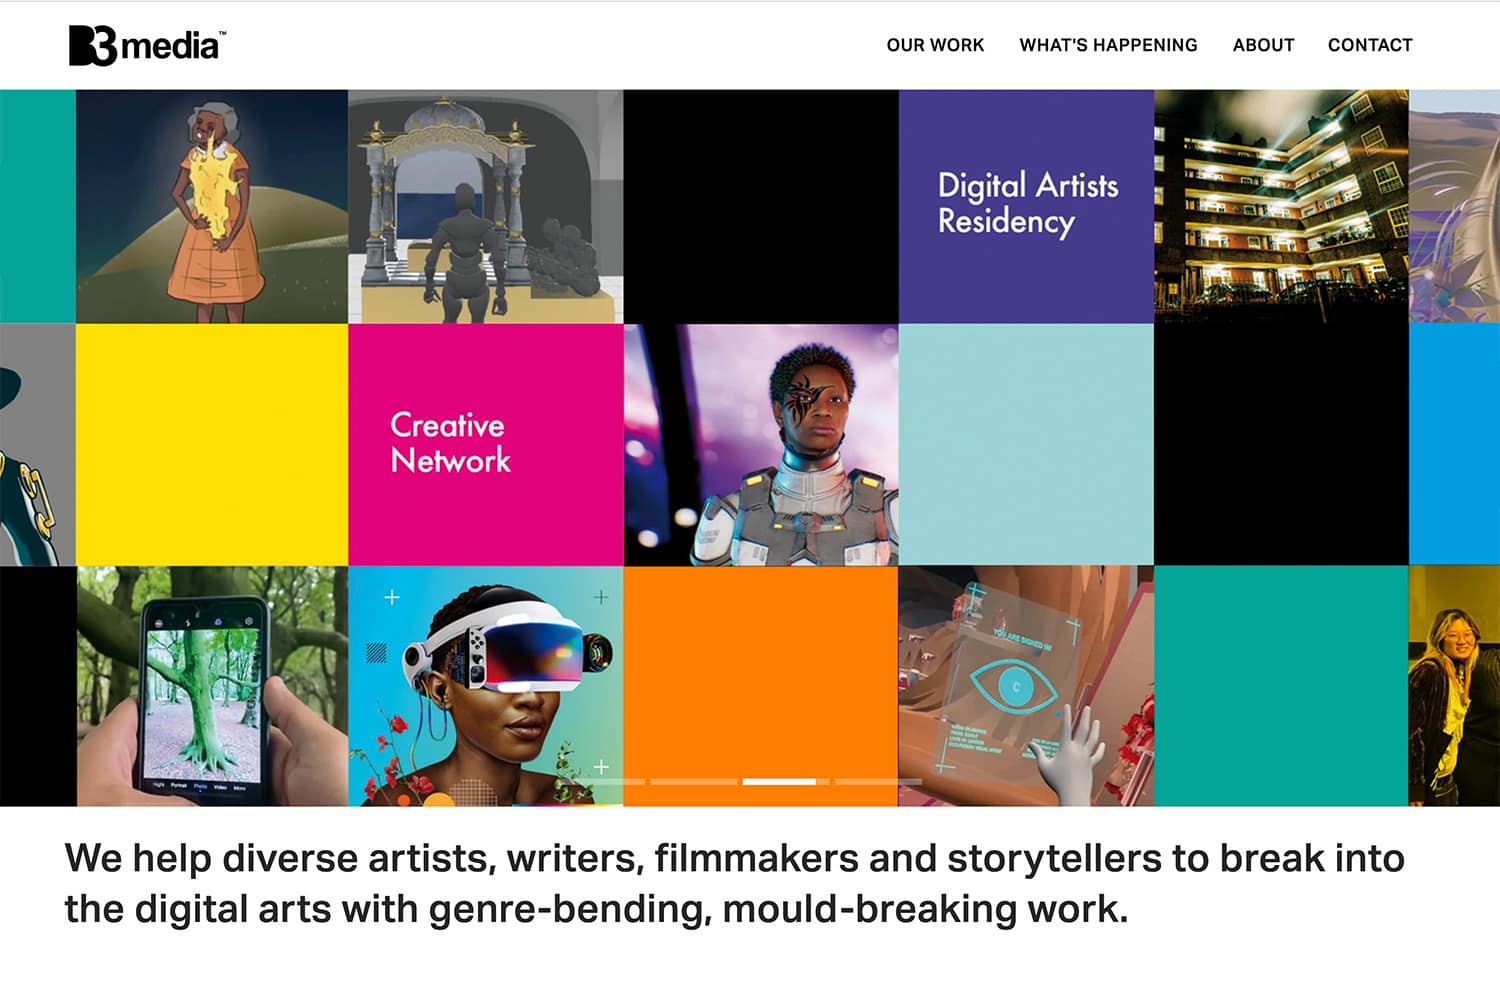Click the light blue color tile
Image resolution: width=1500 pixels, height=1000 pixels.
(1026, 444)
